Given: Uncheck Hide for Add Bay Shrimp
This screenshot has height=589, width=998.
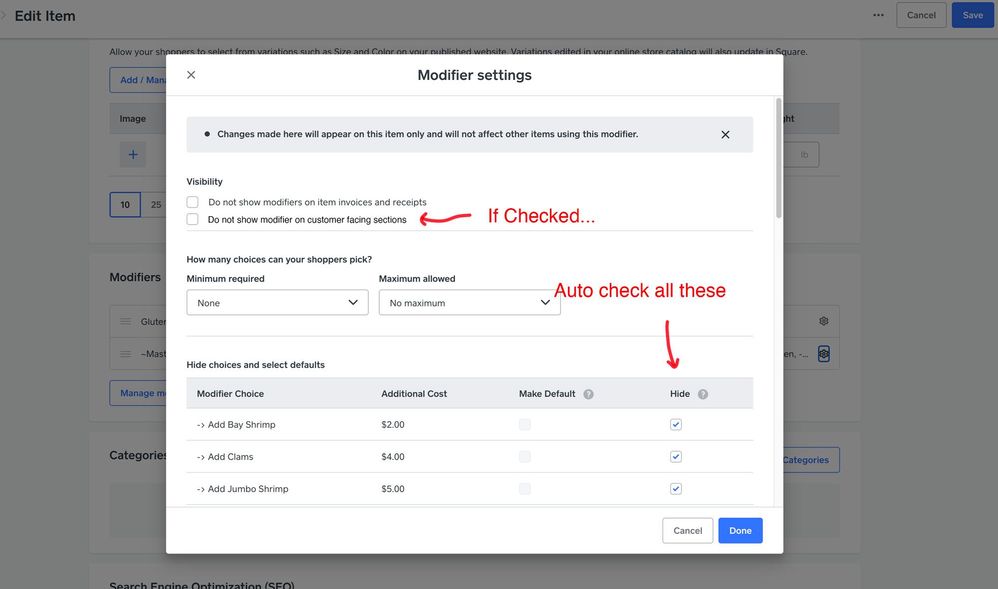Looking at the screenshot, I should pyautogui.click(x=676, y=425).
